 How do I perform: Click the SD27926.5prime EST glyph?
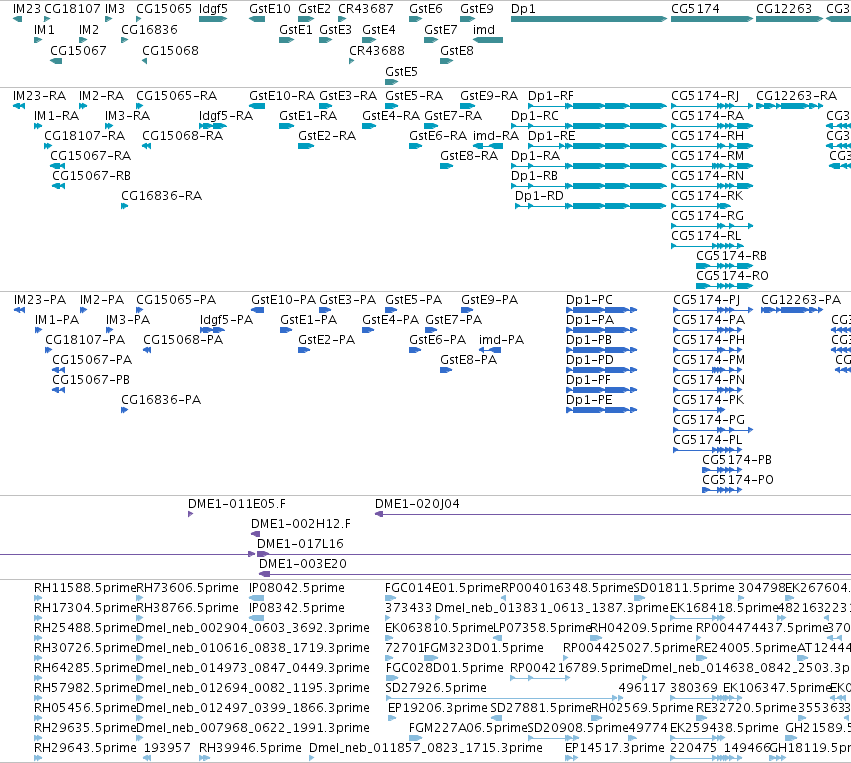[x=504, y=698]
